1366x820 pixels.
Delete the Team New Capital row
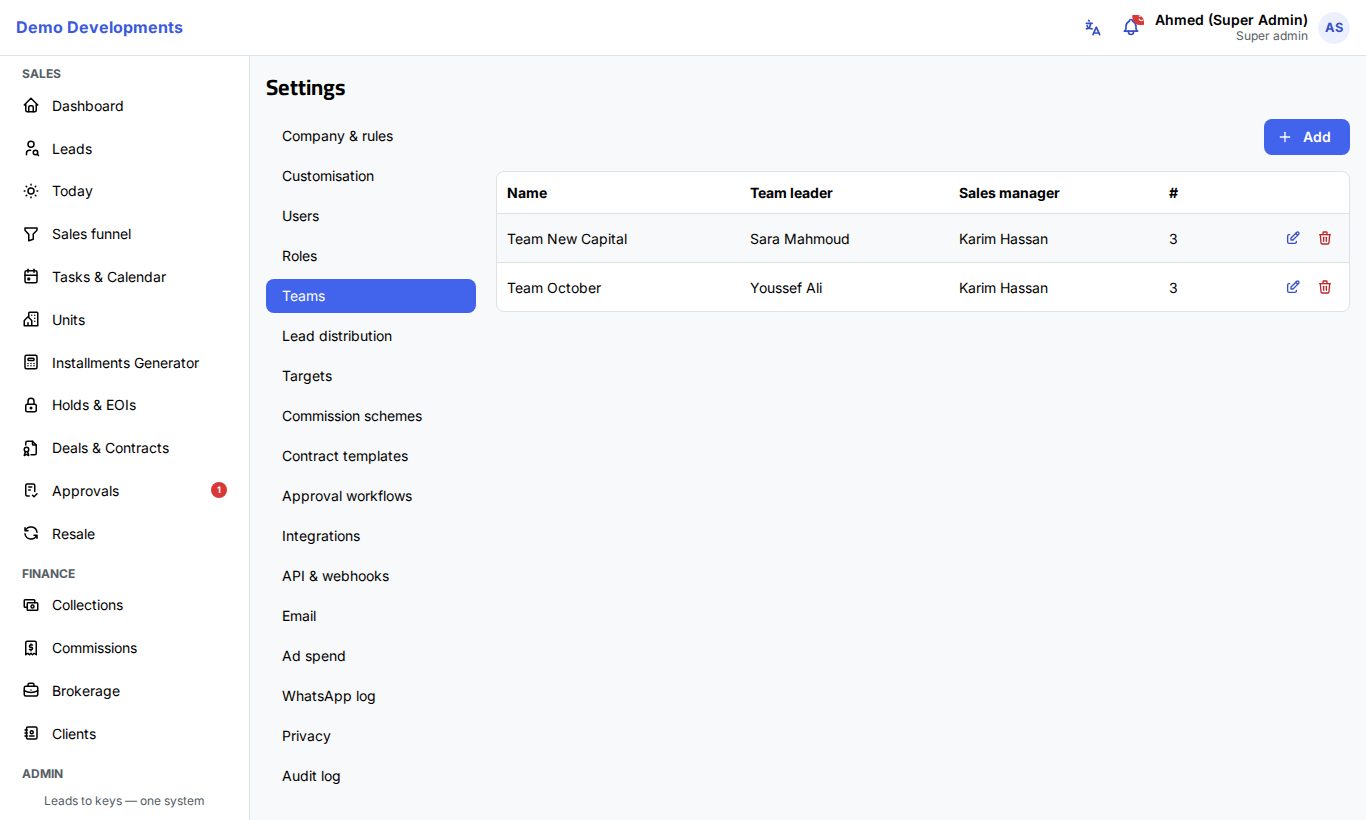(x=1325, y=238)
